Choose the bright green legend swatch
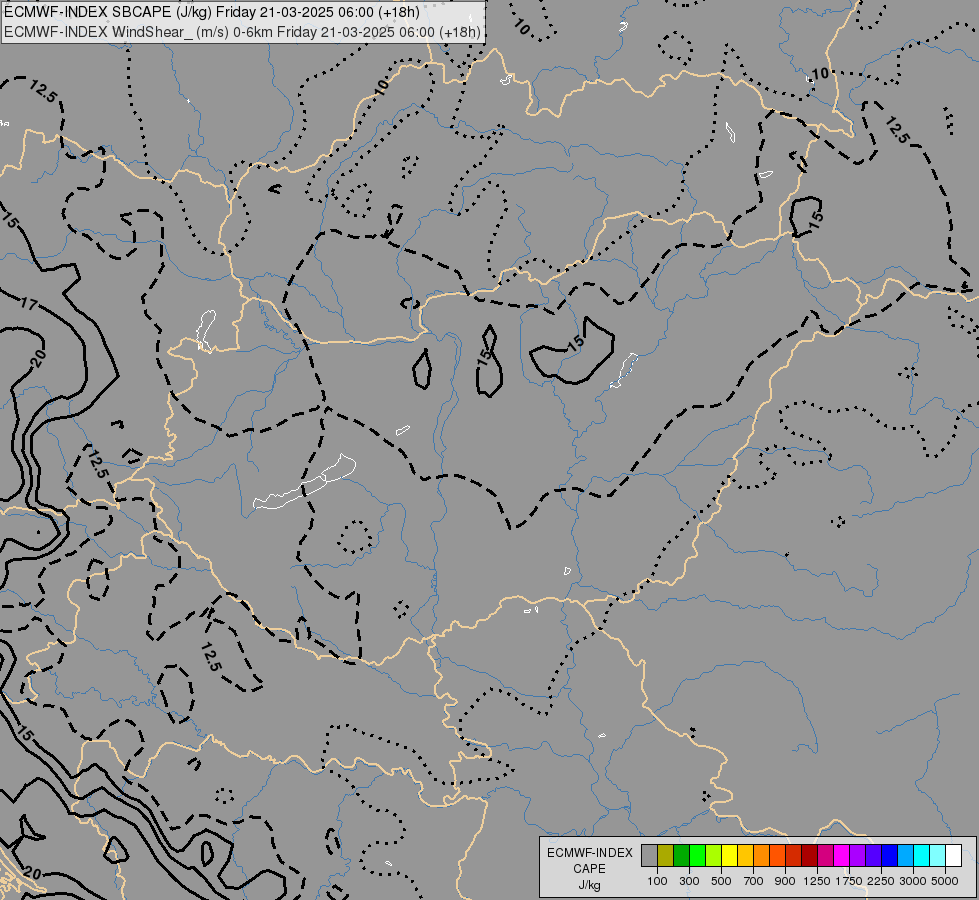Viewport: 979px width, 900px height. (x=697, y=855)
